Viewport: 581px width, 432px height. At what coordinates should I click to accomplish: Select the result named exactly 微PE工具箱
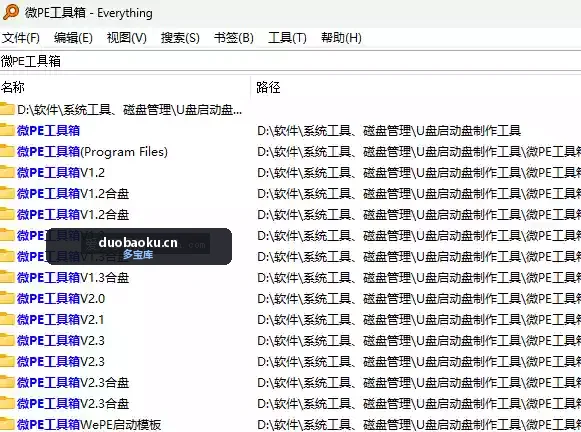(x=48, y=130)
